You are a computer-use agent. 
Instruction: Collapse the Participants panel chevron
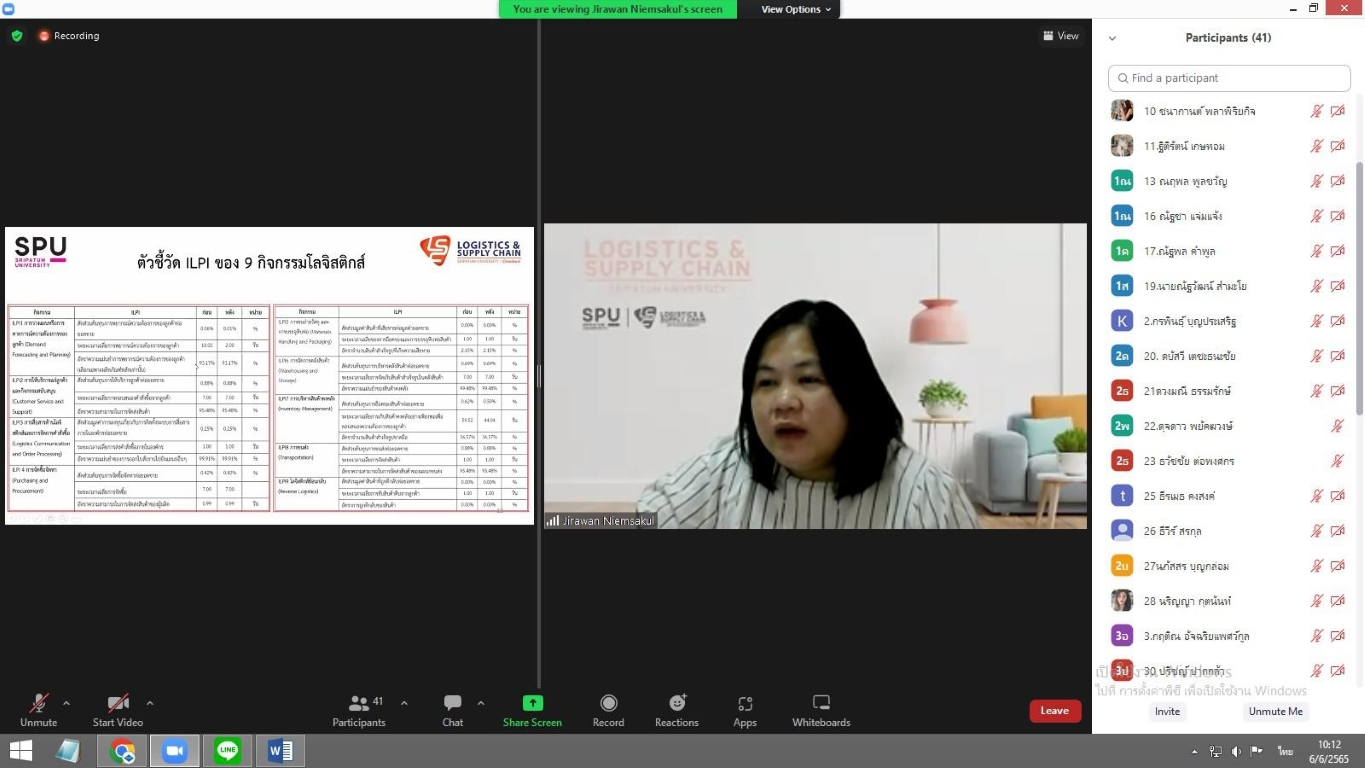1112,38
